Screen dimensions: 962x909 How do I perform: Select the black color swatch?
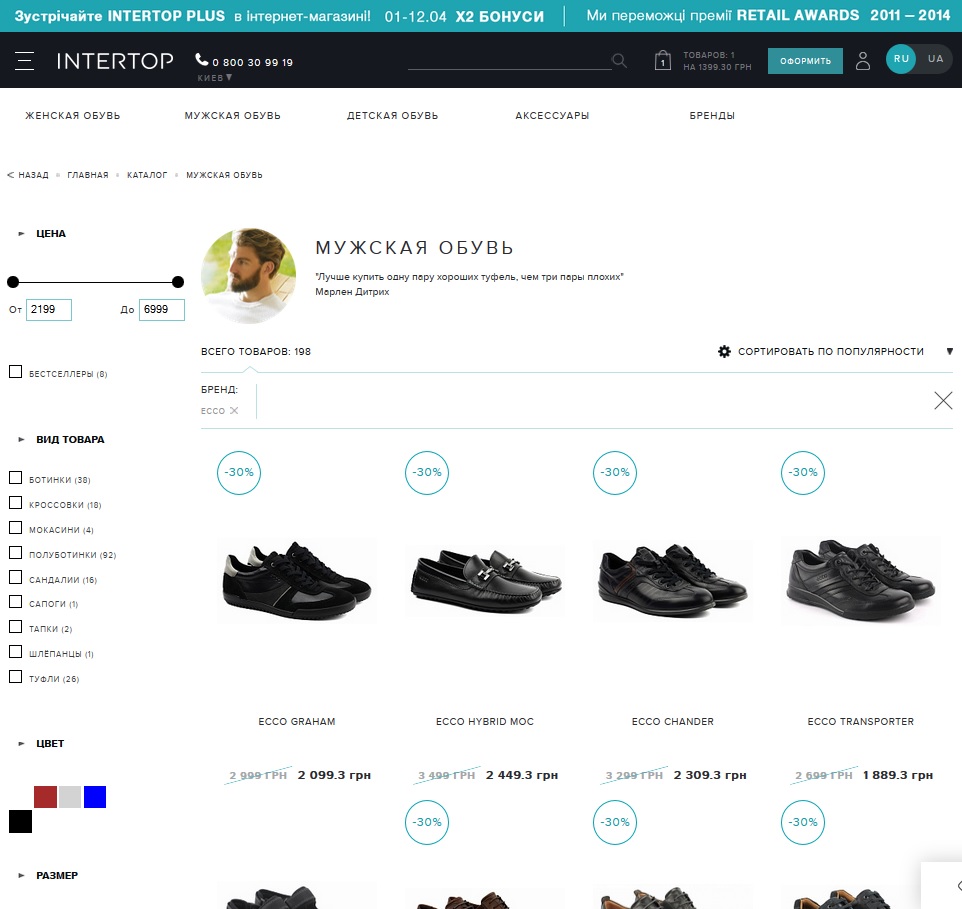(x=20, y=821)
